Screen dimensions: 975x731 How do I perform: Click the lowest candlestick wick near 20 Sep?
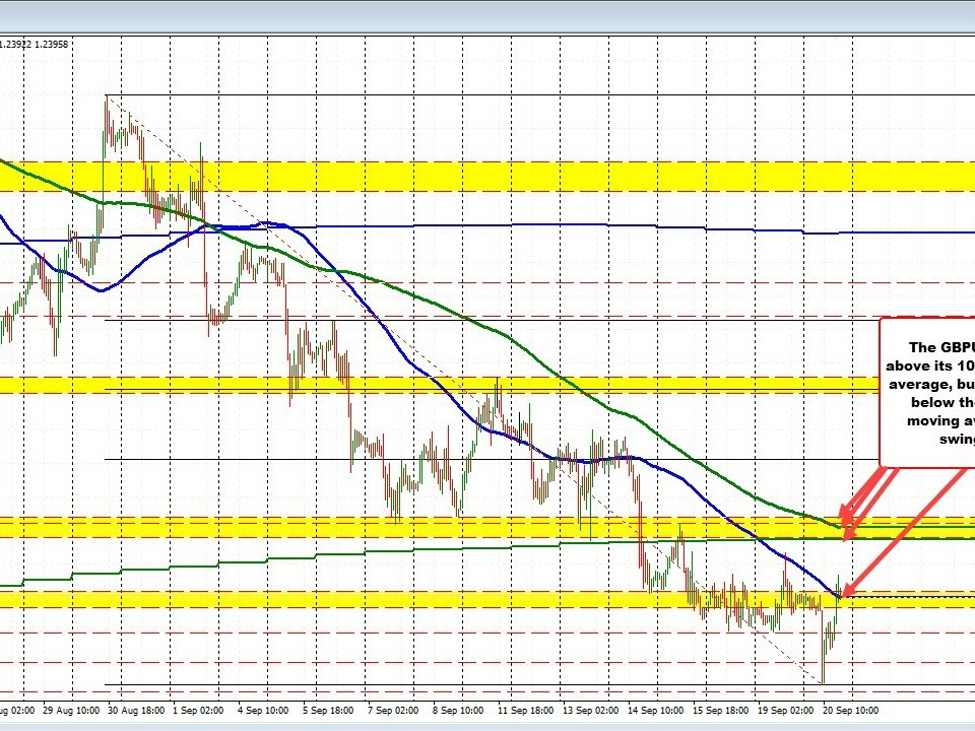click(x=822, y=680)
